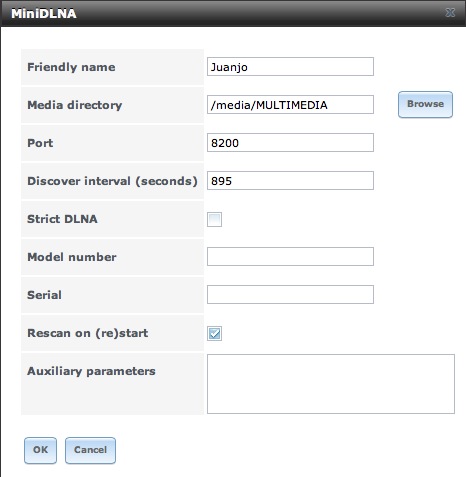466x477 pixels.
Task: Click the Browse button for media directory
Action: pyautogui.click(x=425, y=104)
